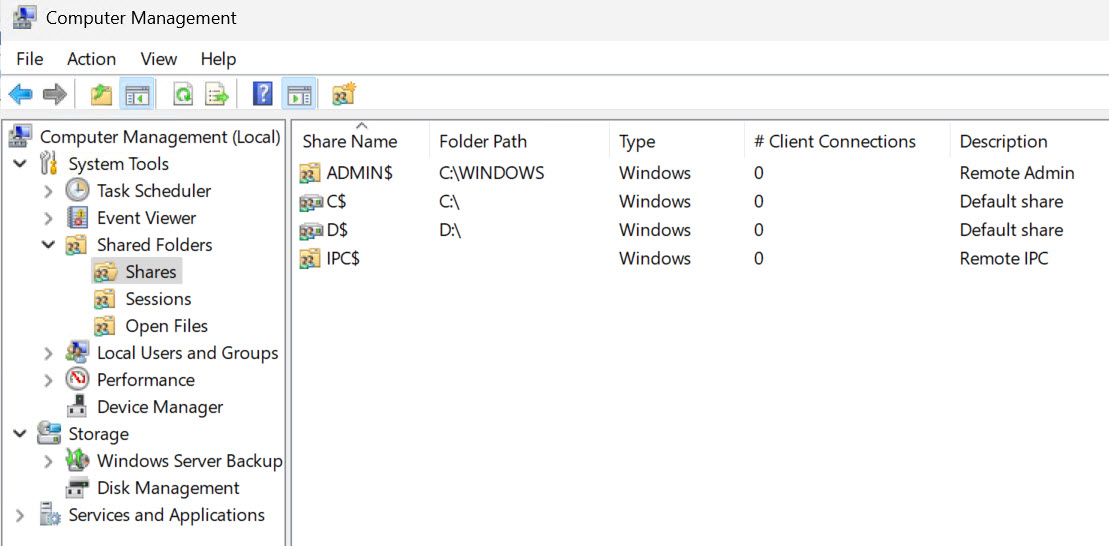Open the View menu
The width and height of the screenshot is (1109, 546).
coord(158,59)
